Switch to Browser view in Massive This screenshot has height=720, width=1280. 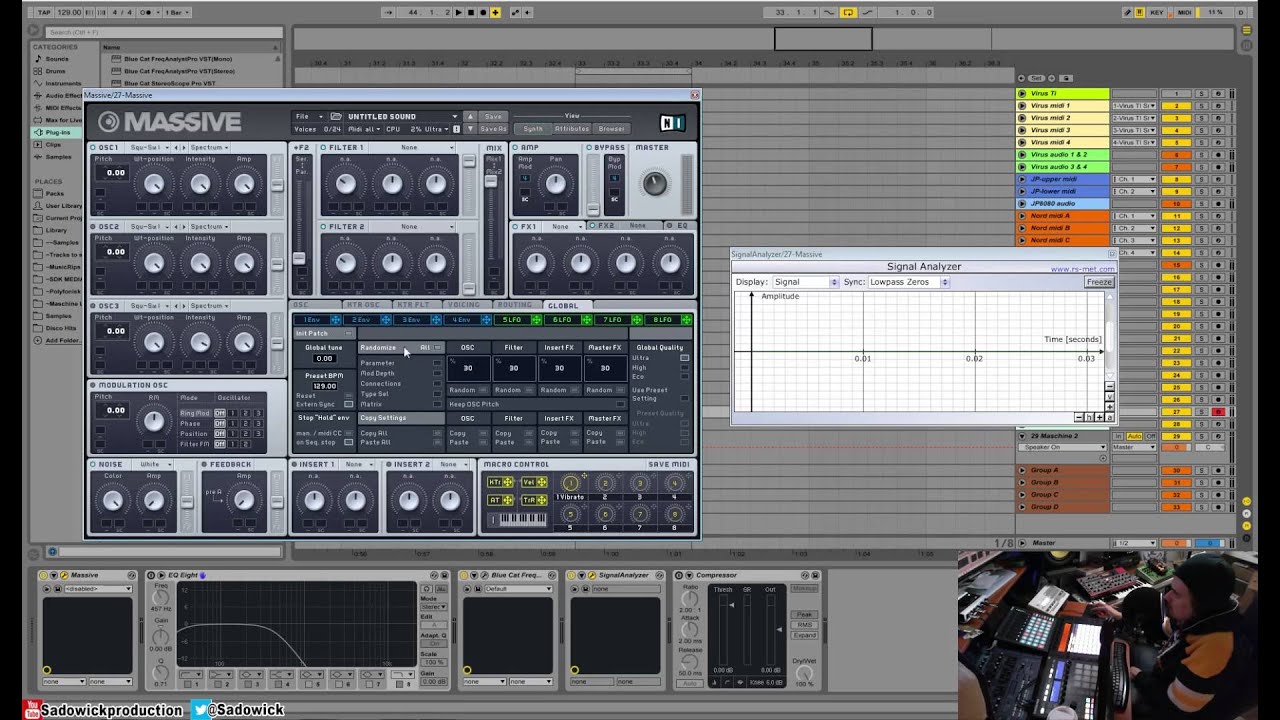611,128
